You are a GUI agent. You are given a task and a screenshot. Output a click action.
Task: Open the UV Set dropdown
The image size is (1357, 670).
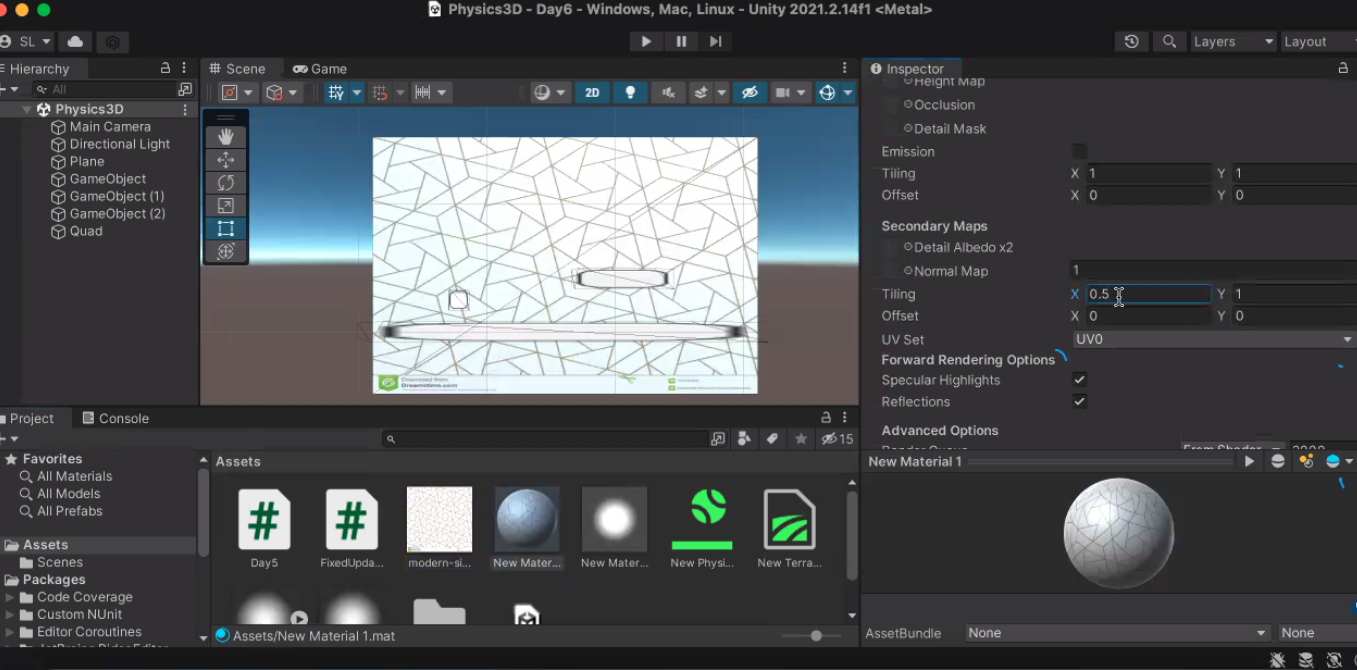(1213, 339)
